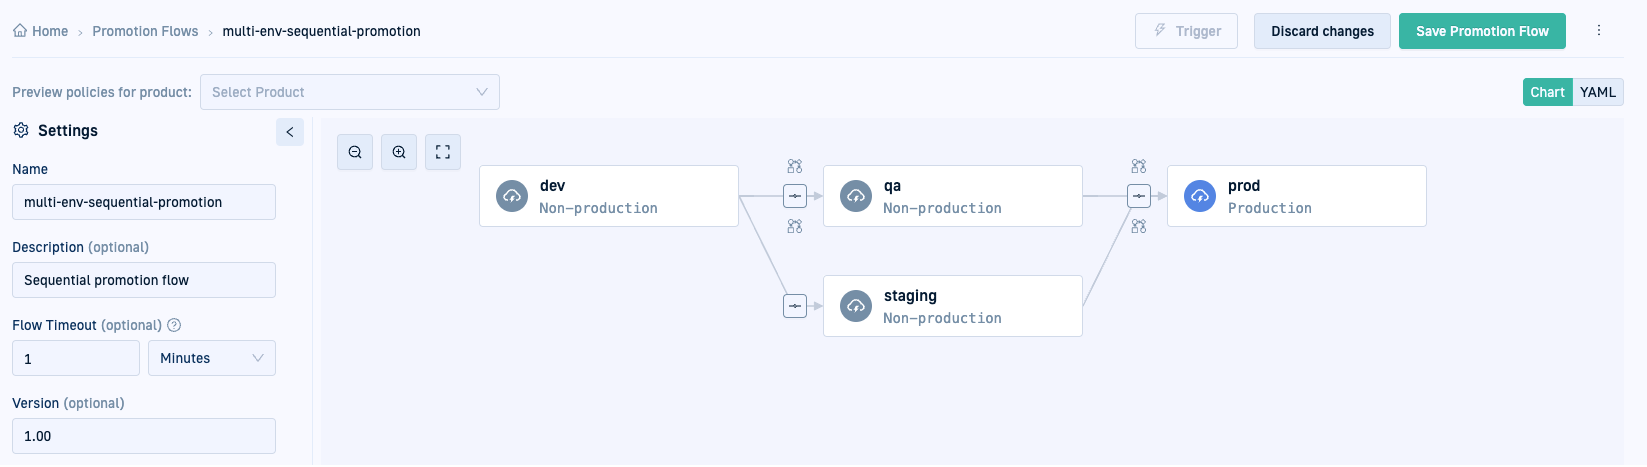Switch to the Chart view
The width and height of the screenshot is (1647, 467).
[1547, 92]
